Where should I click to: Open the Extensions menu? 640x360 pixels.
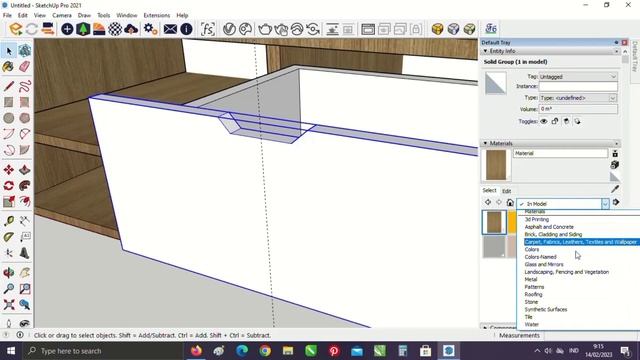[x=156, y=16]
